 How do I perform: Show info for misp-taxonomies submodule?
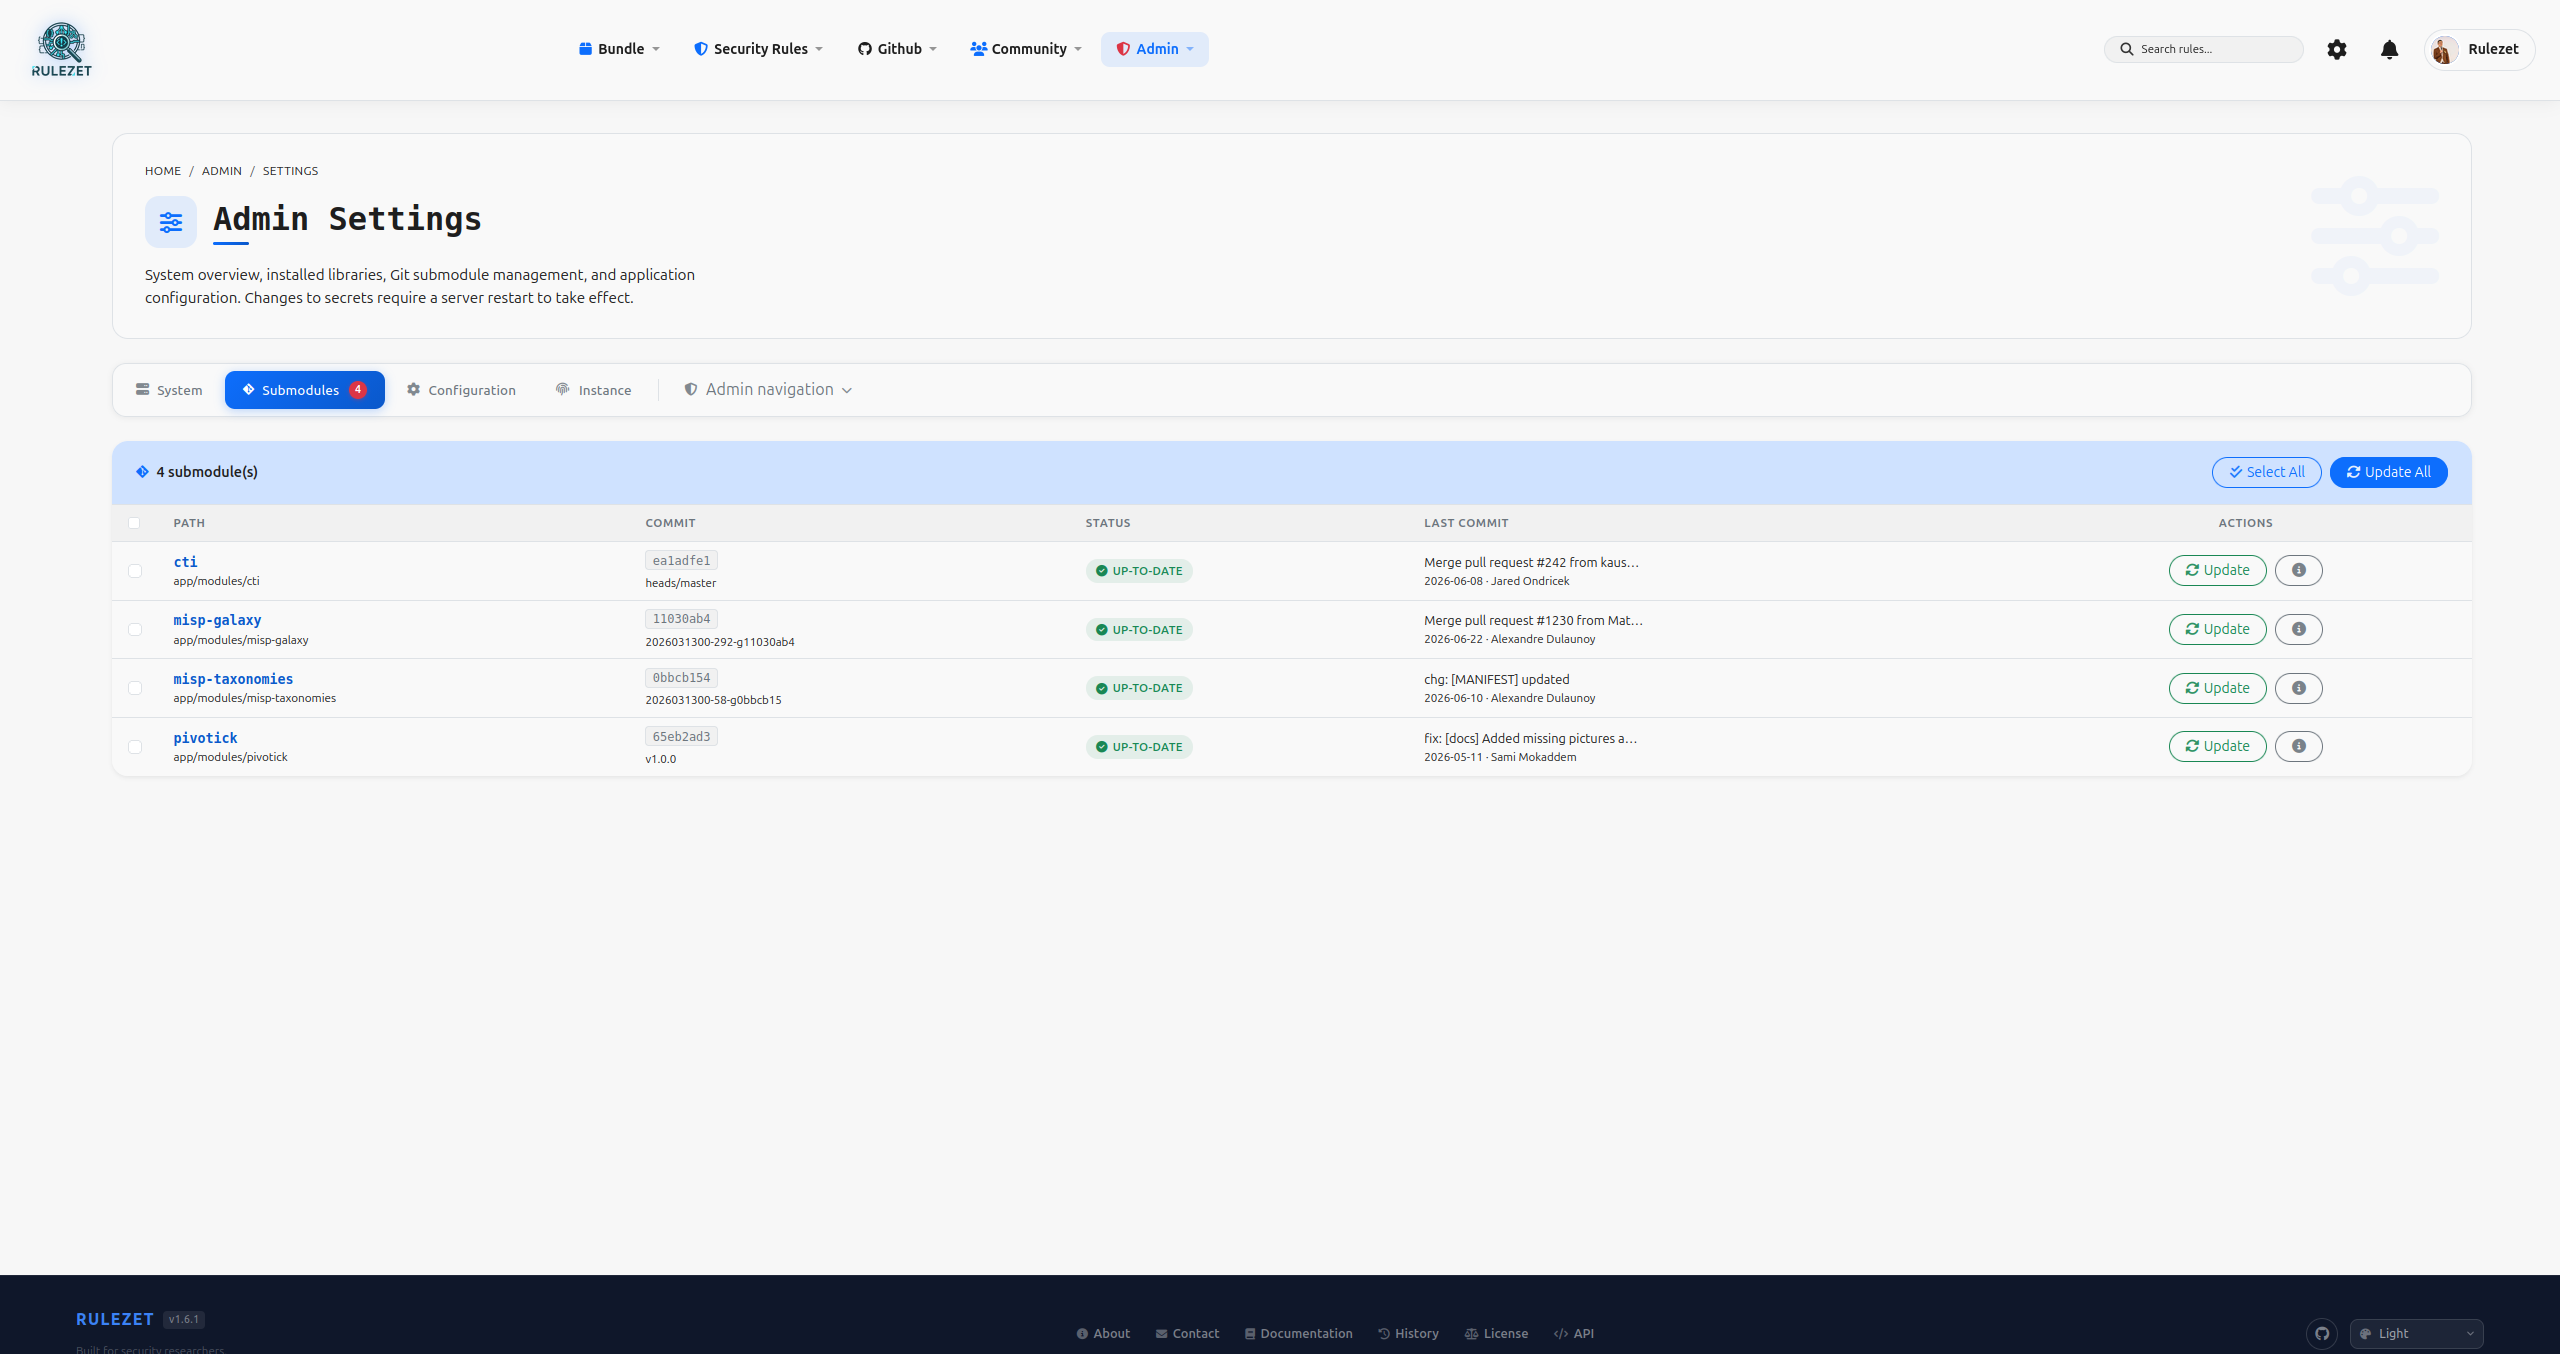2298,688
